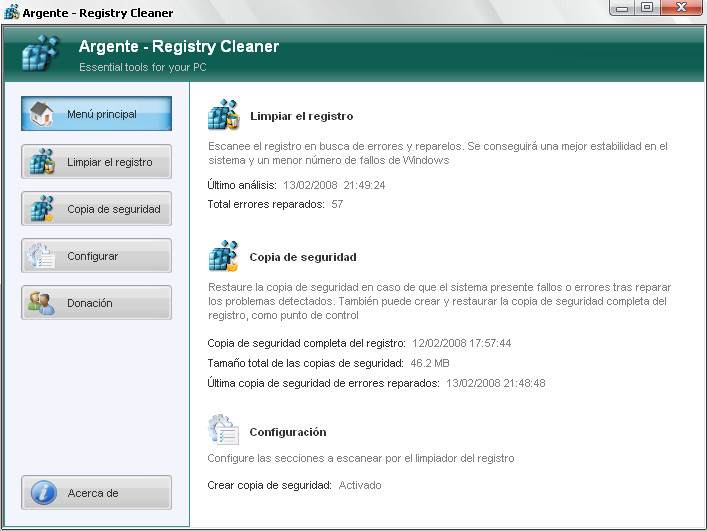The image size is (707, 531).
Task: Click the blue info icon on Acerca de
Action: [x=44, y=492]
